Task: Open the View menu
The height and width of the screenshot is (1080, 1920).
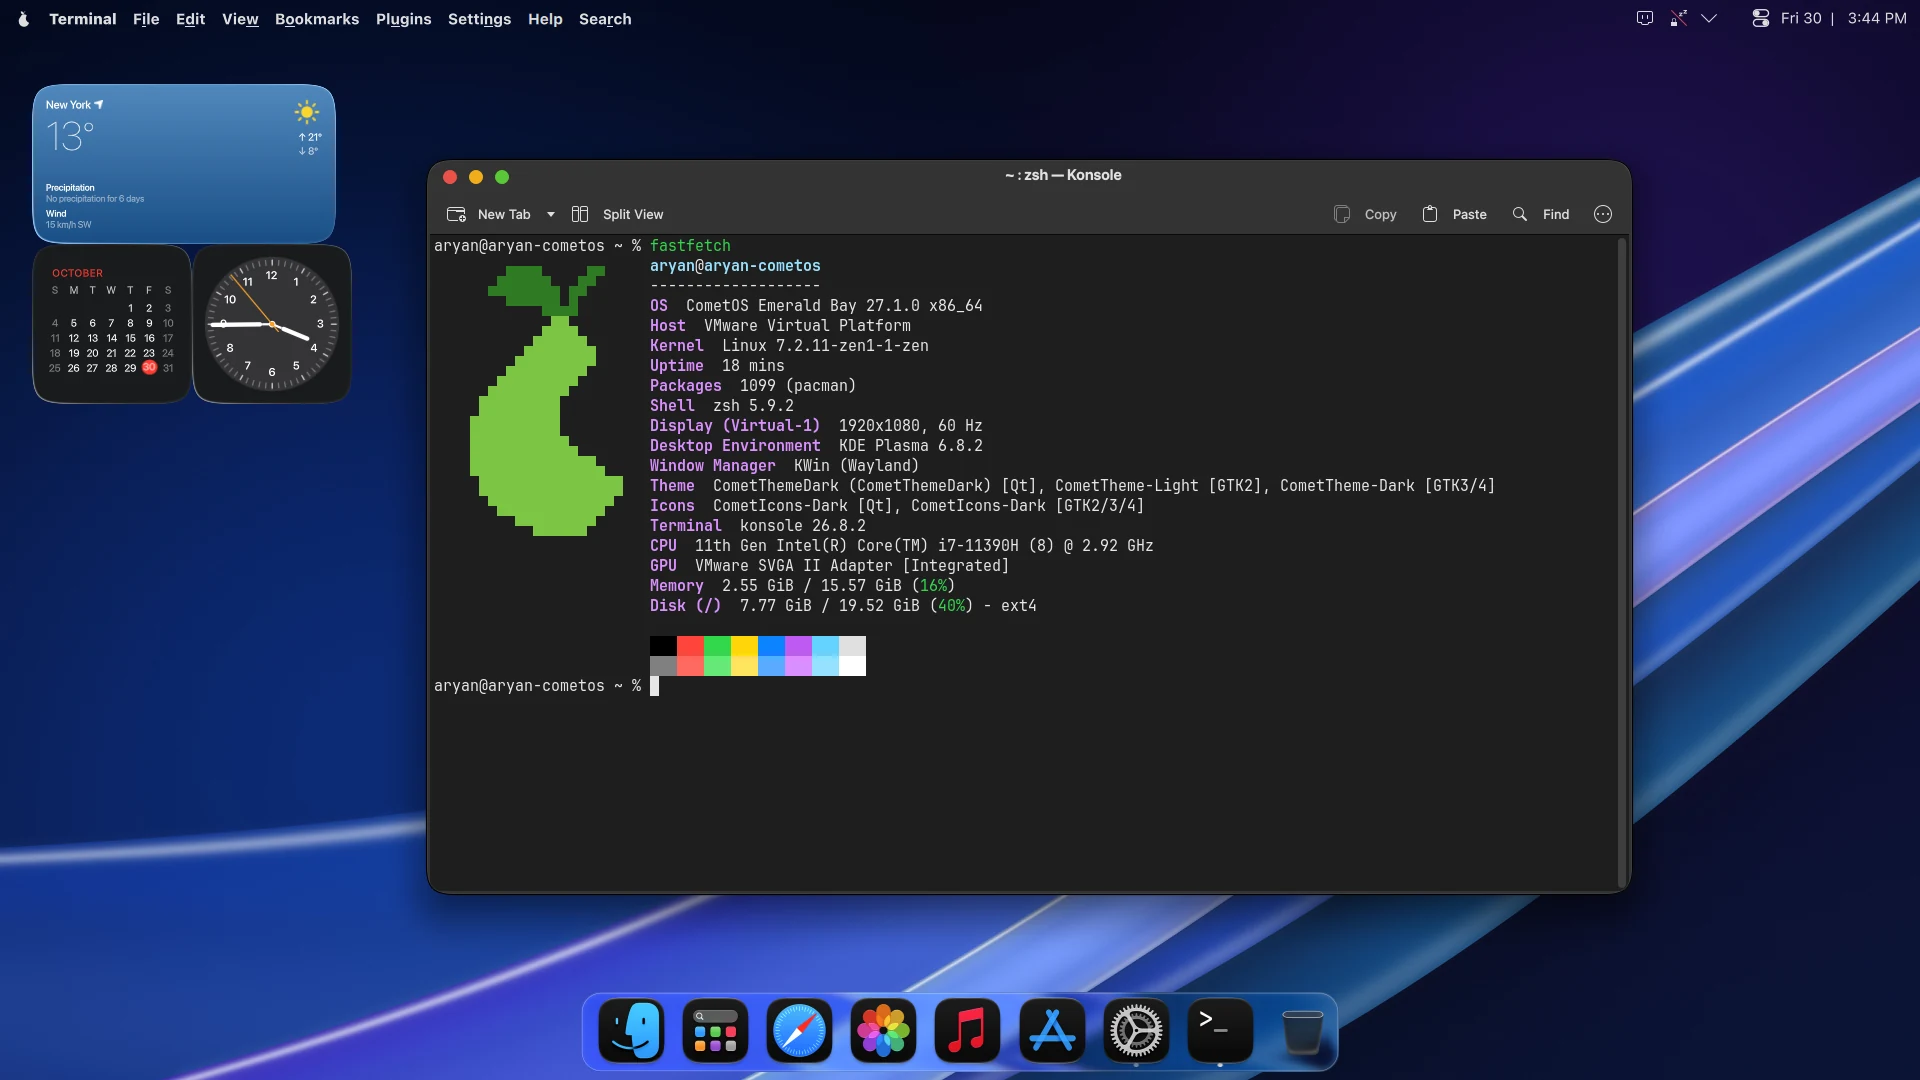Action: click(x=240, y=19)
